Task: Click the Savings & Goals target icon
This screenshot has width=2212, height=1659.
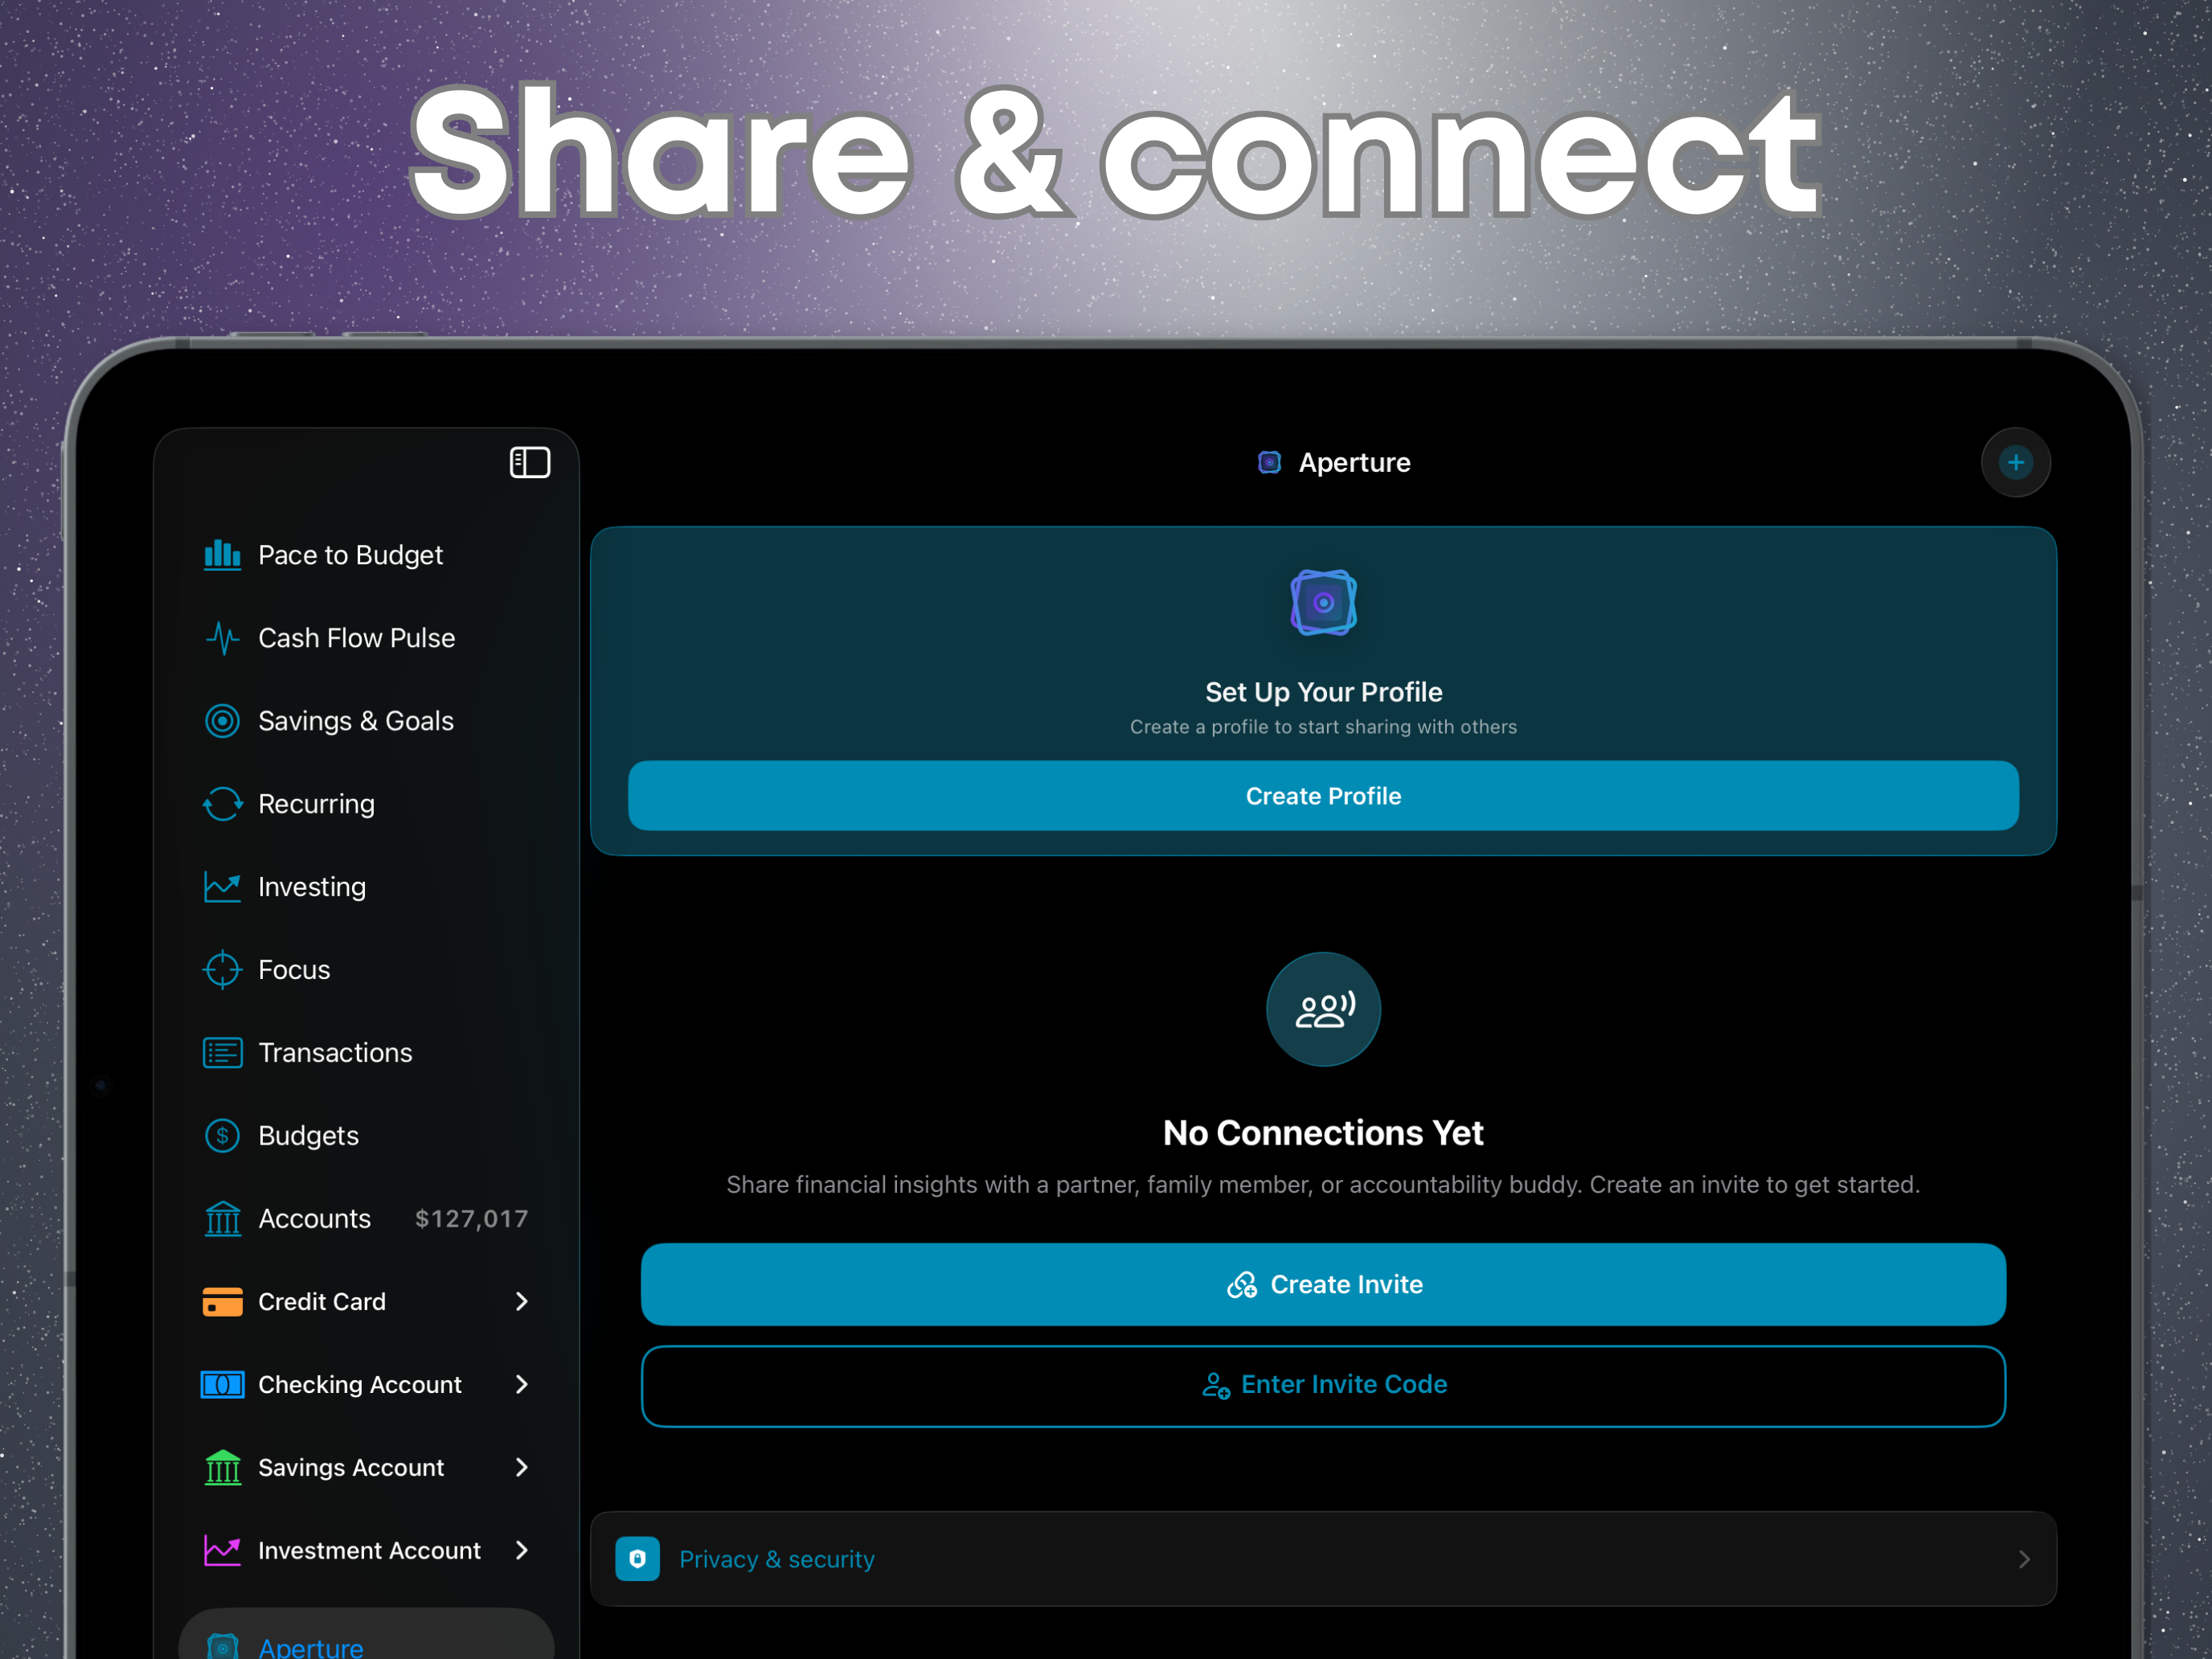Action: coord(222,721)
